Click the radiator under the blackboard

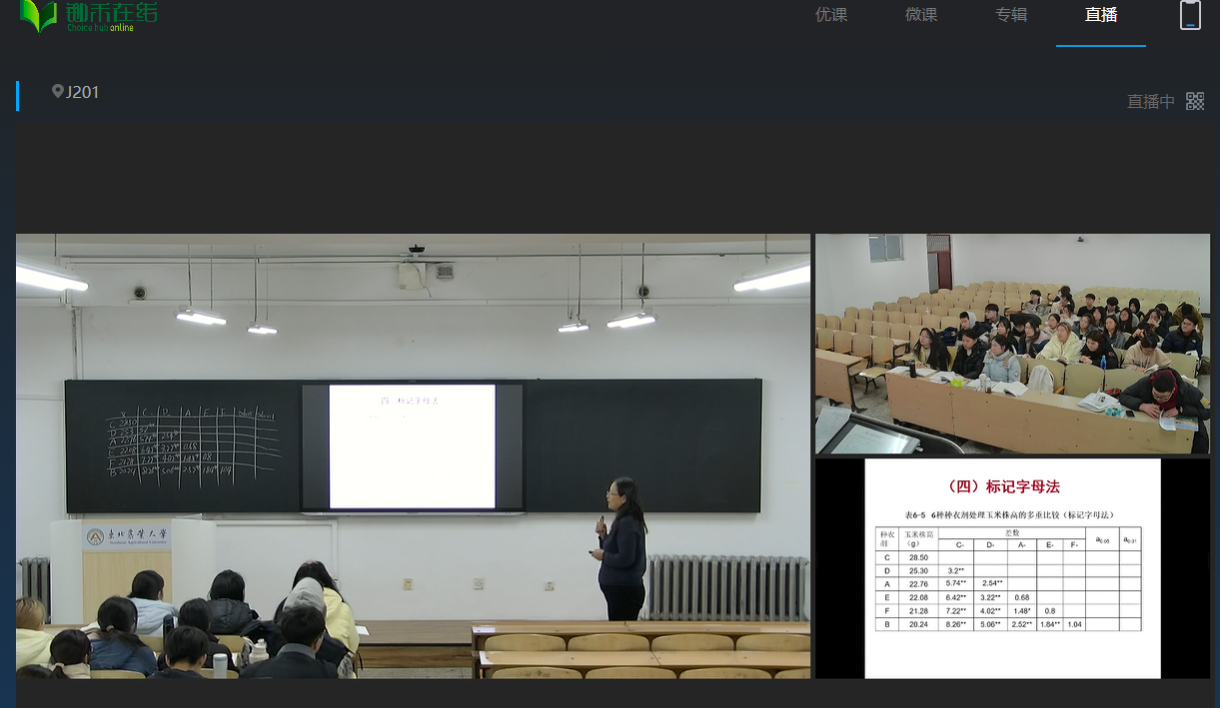[x=727, y=587]
